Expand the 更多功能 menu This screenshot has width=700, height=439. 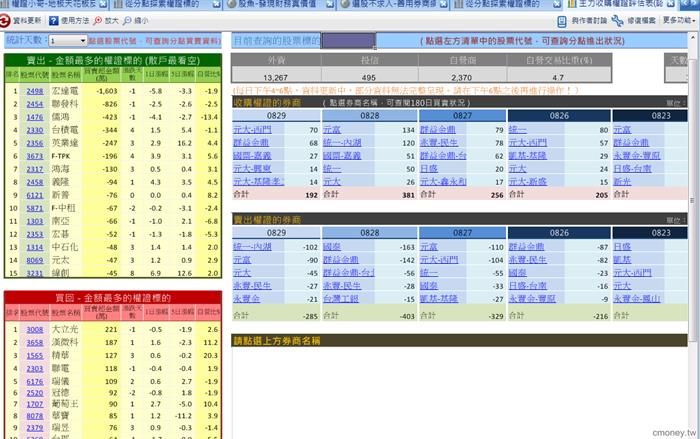[x=679, y=21]
